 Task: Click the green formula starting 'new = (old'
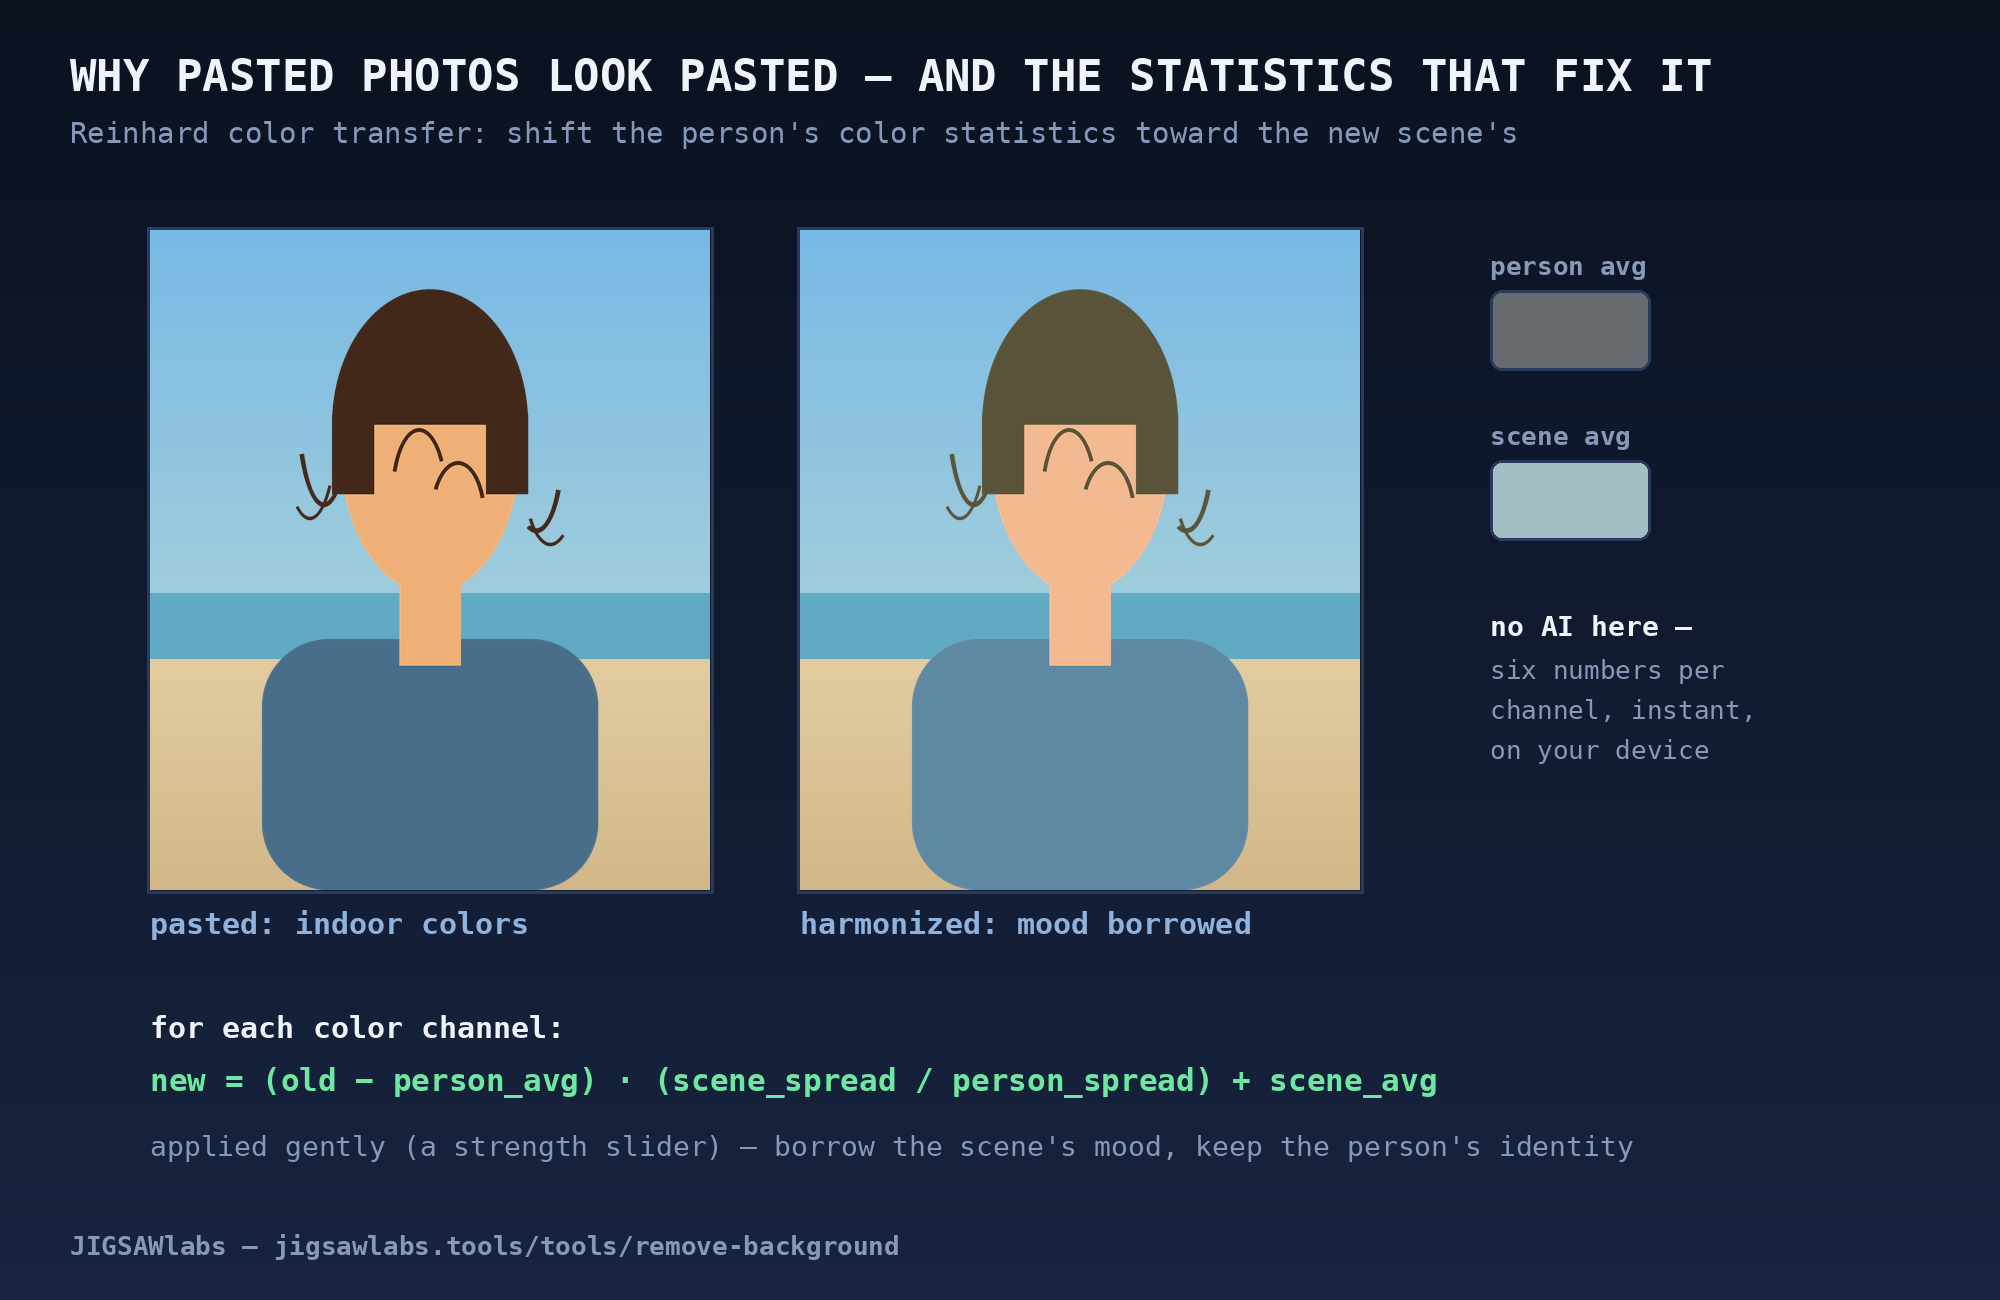coord(793,1081)
